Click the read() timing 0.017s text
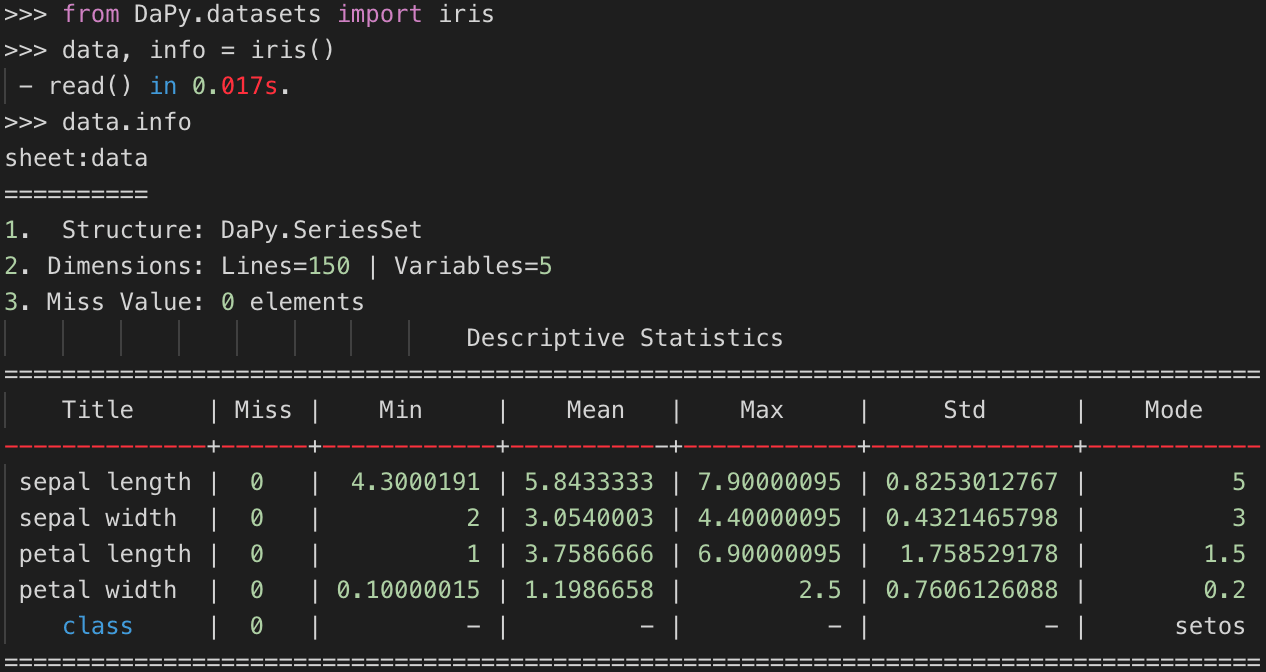The image size is (1266, 672). (241, 87)
